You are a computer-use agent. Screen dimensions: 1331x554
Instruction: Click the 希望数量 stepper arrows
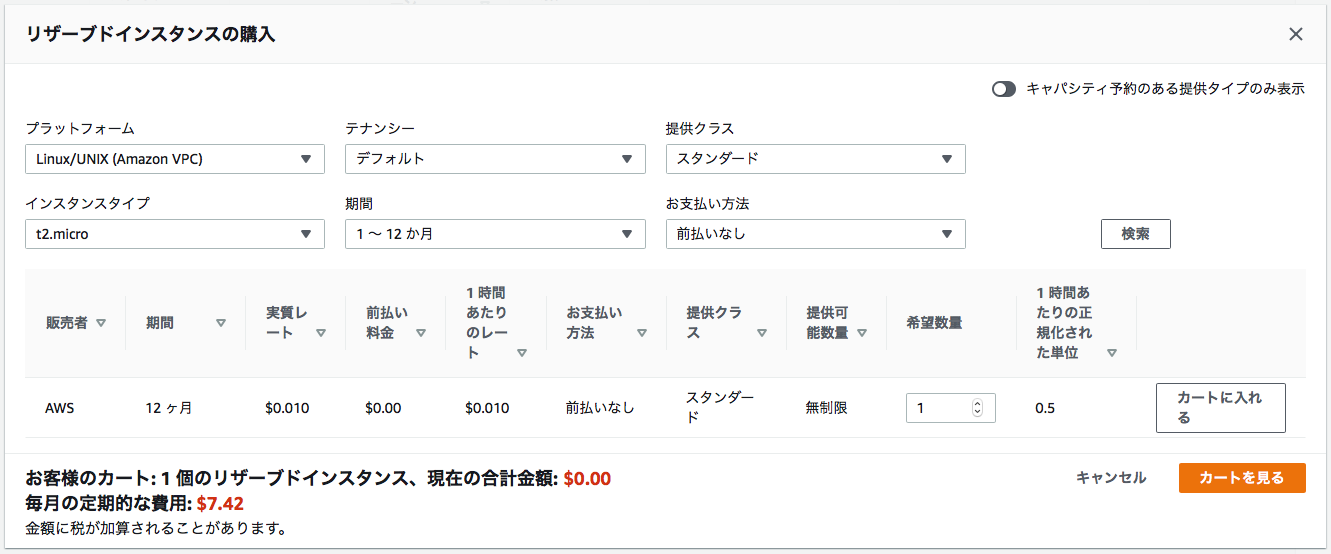[x=977, y=408]
